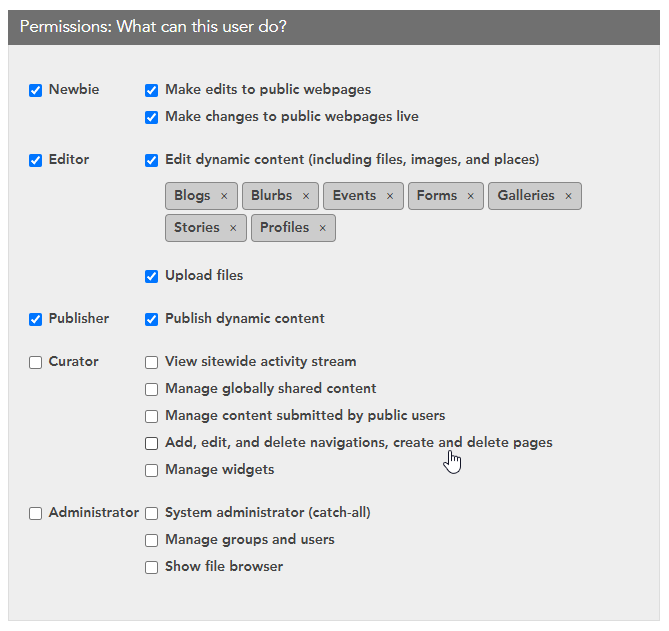Viewport: 669px width, 631px height.
Task: Uncheck the Editor role checkbox
Action: (x=35, y=160)
